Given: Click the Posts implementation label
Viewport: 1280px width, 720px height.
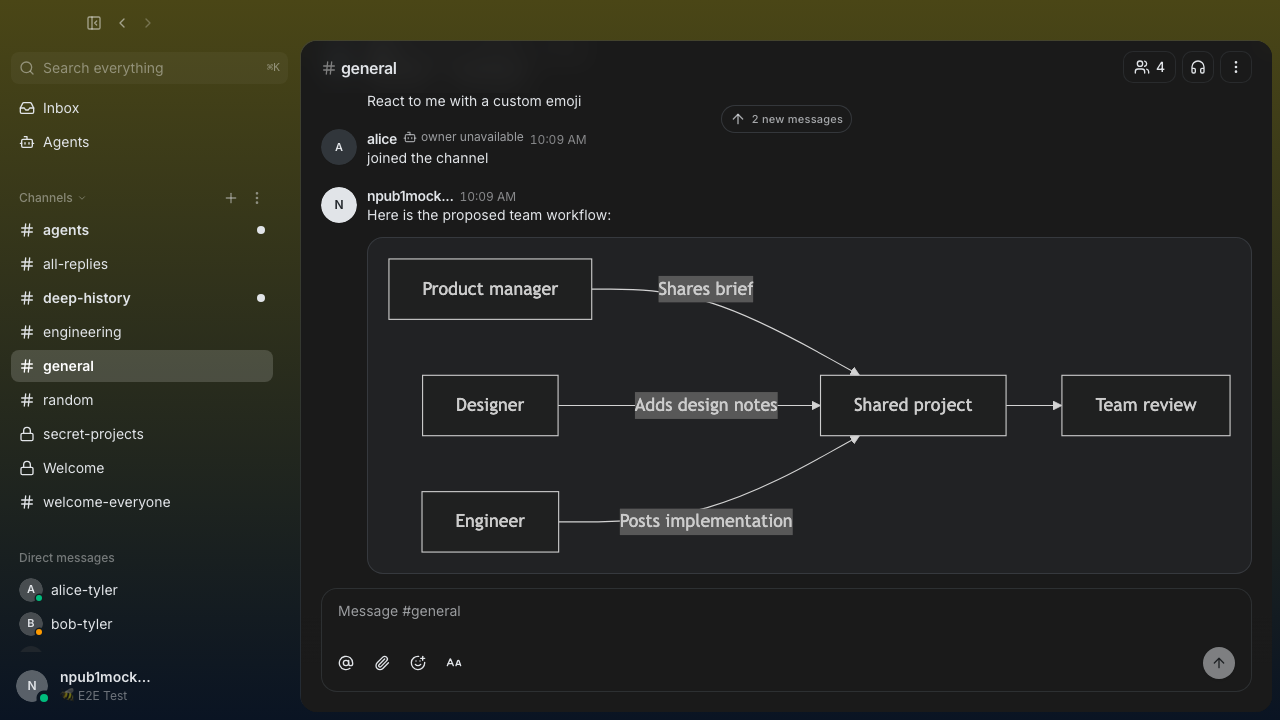Looking at the screenshot, I should pyautogui.click(x=706, y=521).
